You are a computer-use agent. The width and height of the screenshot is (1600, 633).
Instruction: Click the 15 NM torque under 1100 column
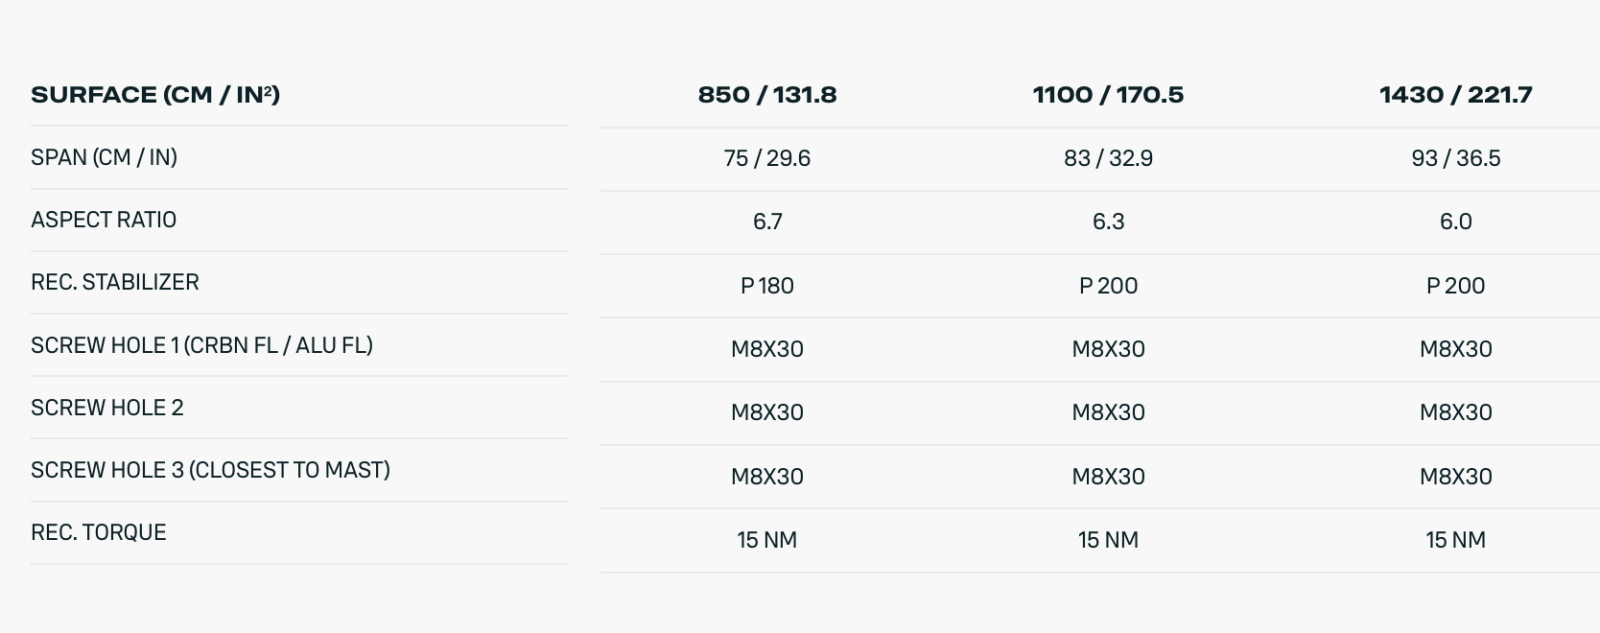1108,540
